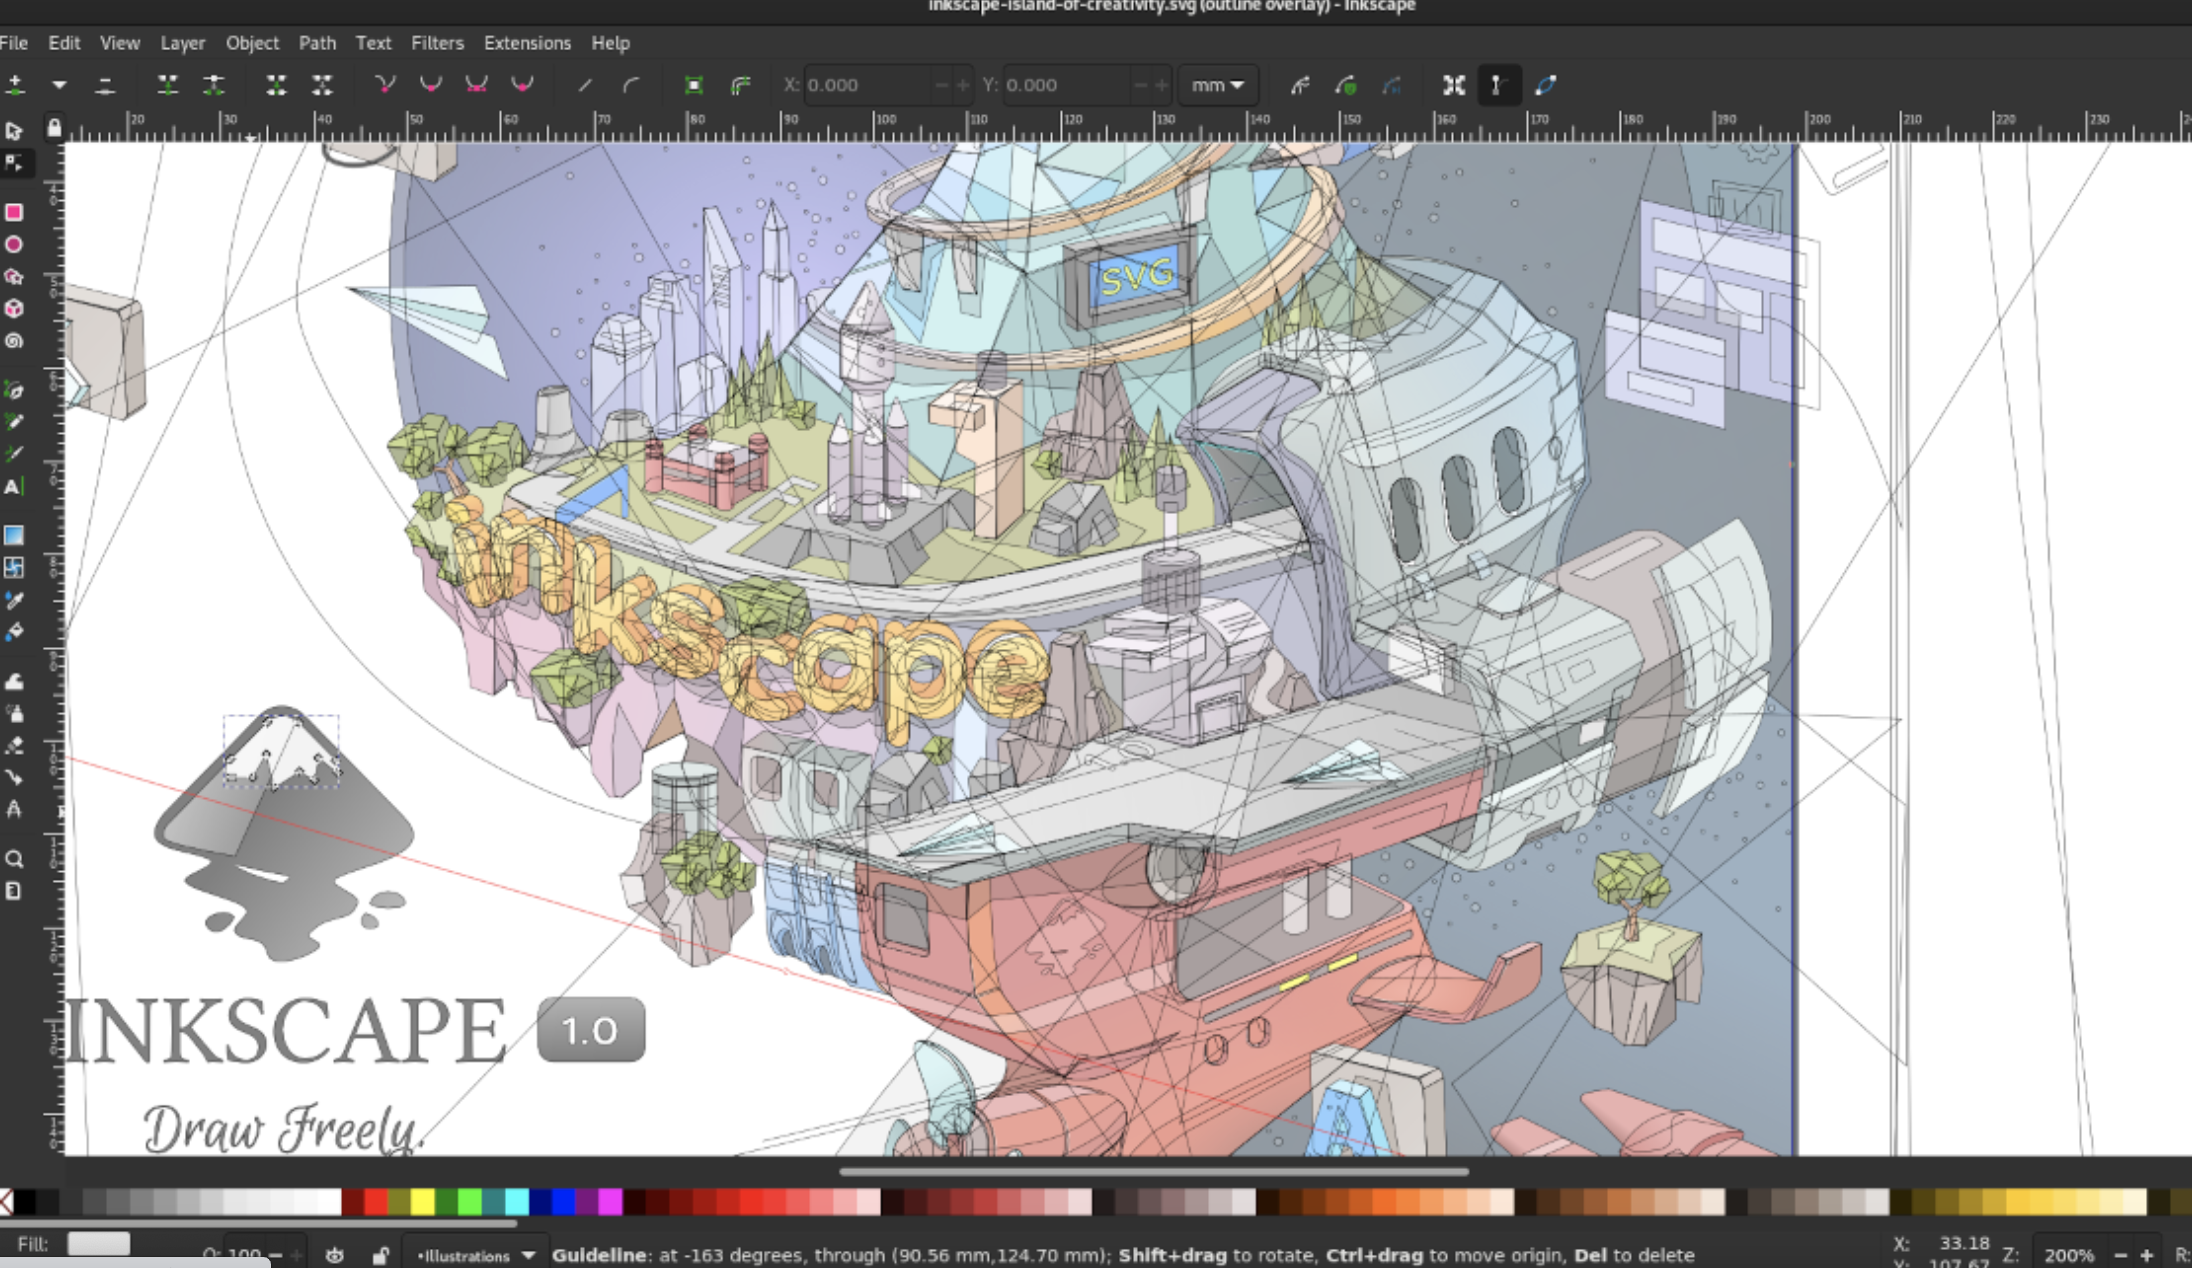Select the Selector arrow tool
This screenshot has height=1268, width=2192.
[x=14, y=131]
